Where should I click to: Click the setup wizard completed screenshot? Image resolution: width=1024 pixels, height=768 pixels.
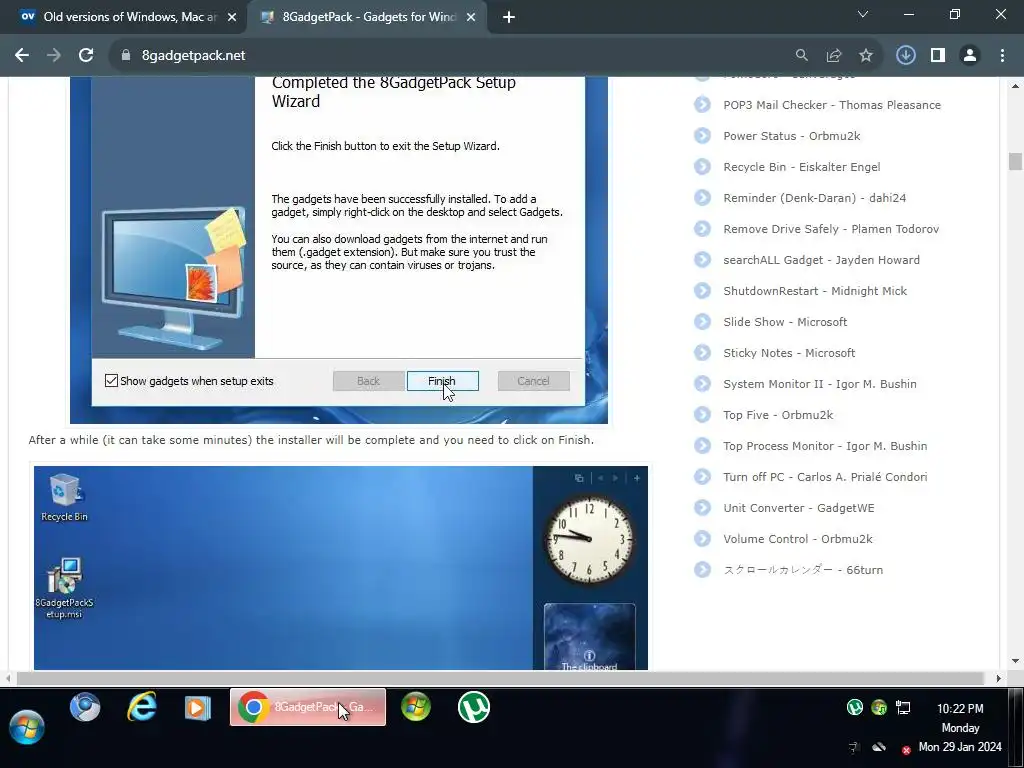pyautogui.click(x=338, y=250)
